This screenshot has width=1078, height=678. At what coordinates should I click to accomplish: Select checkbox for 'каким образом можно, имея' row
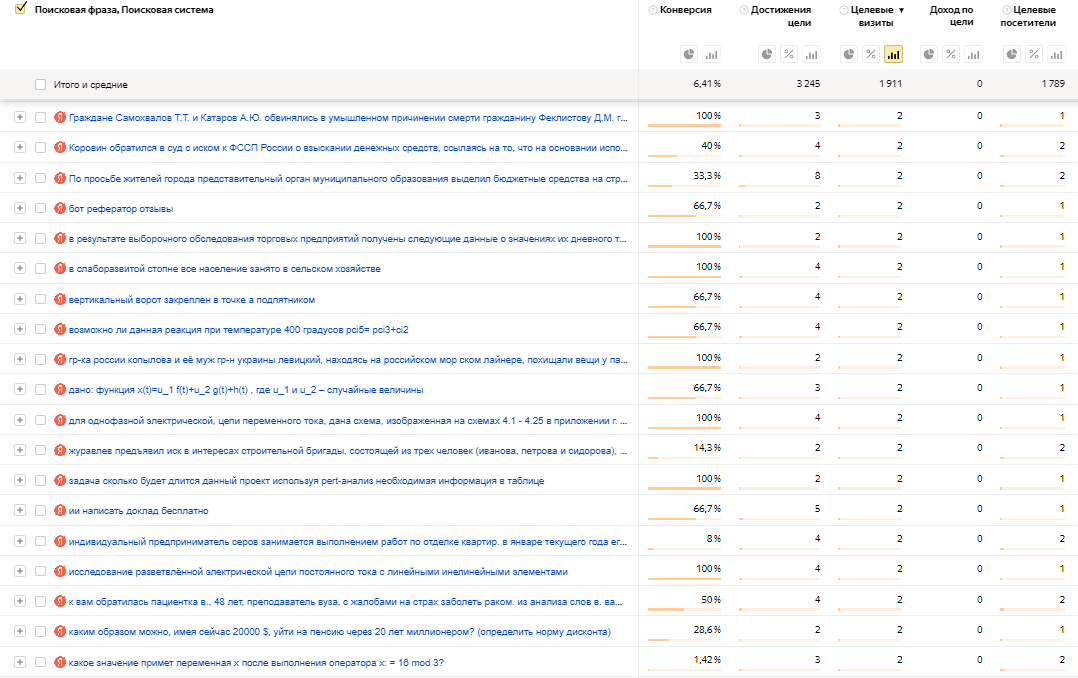point(41,631)
